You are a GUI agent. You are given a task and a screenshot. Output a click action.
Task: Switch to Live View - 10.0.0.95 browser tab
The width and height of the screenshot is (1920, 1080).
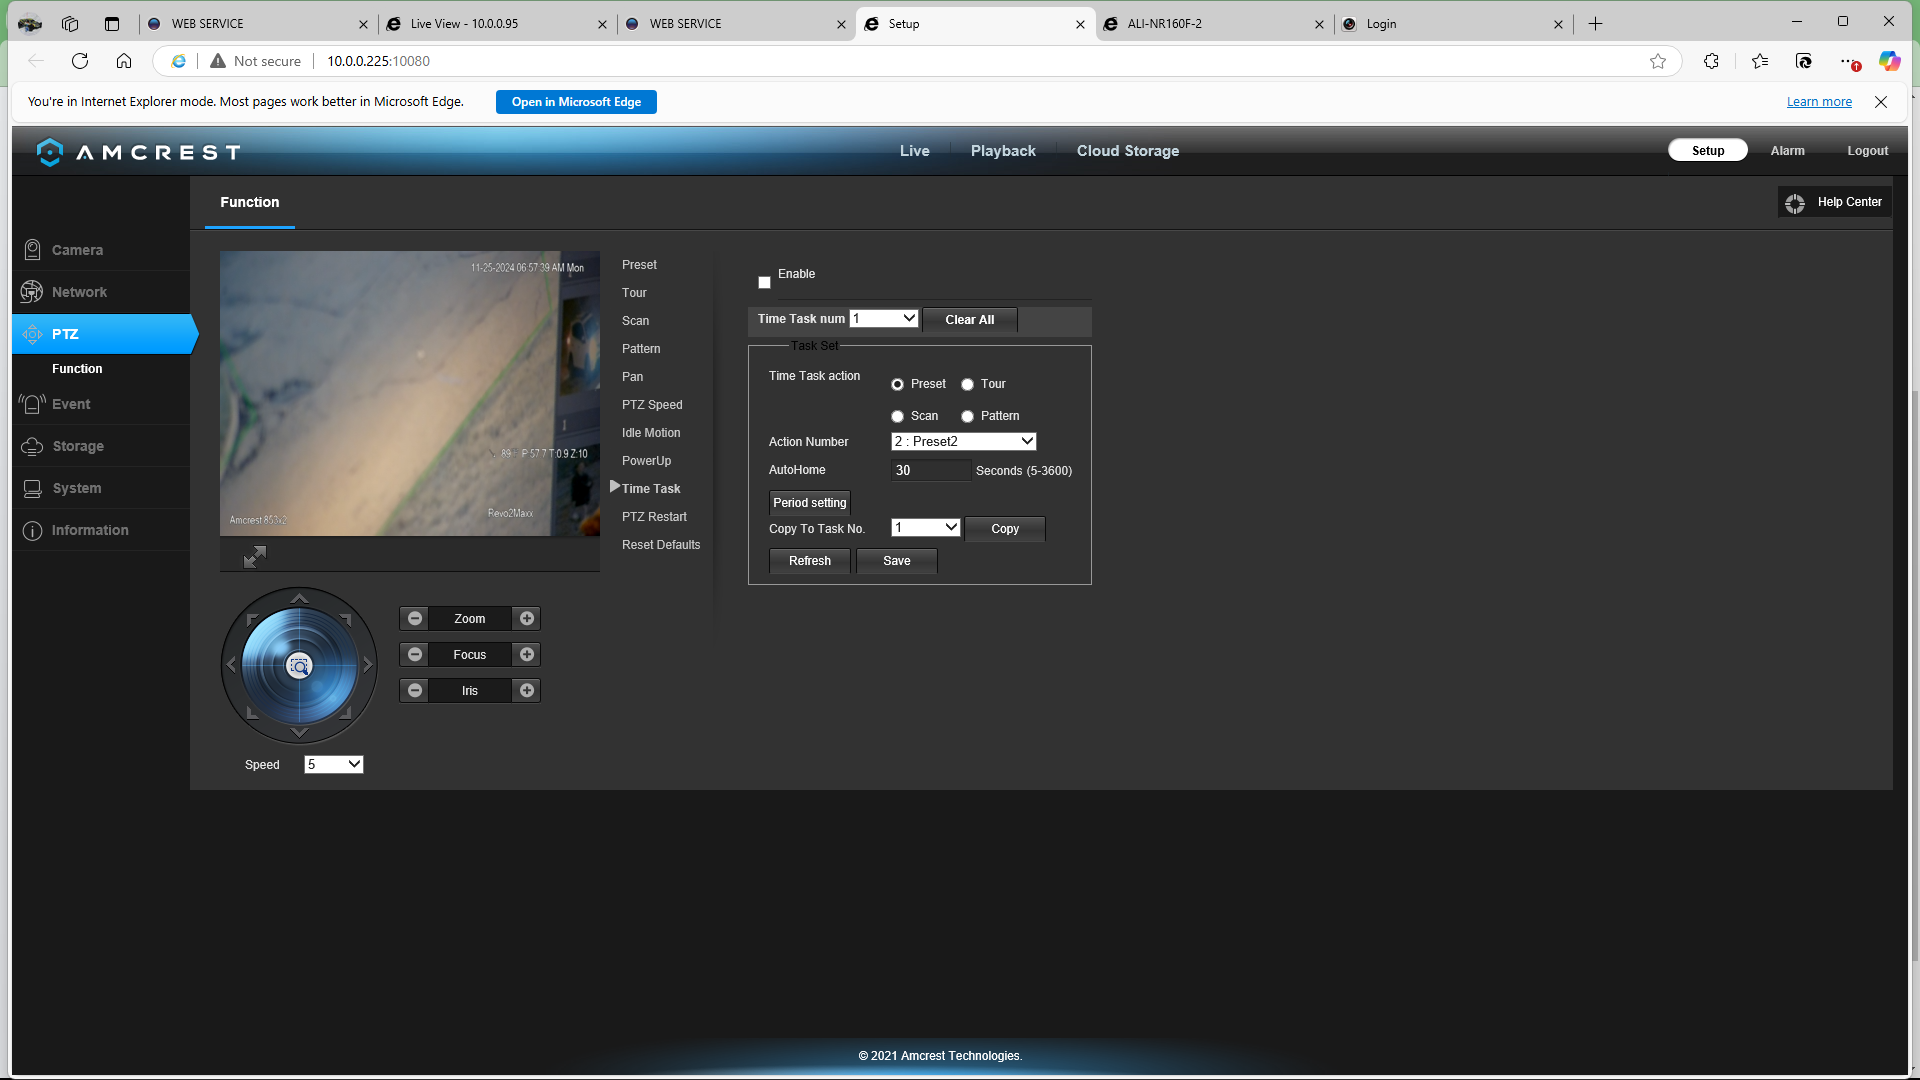coord(496,24)
